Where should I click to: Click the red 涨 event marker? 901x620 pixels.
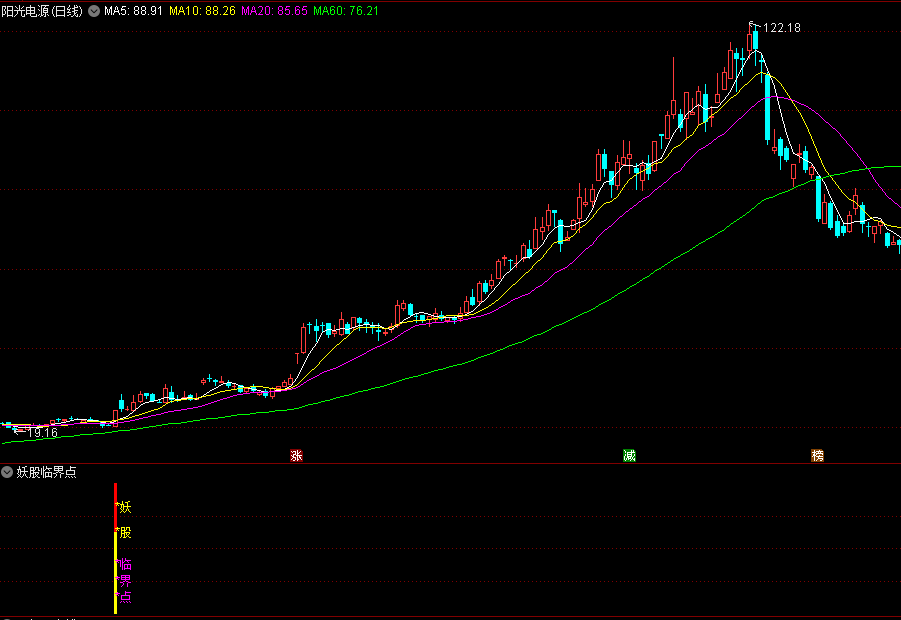coord(297,456)
